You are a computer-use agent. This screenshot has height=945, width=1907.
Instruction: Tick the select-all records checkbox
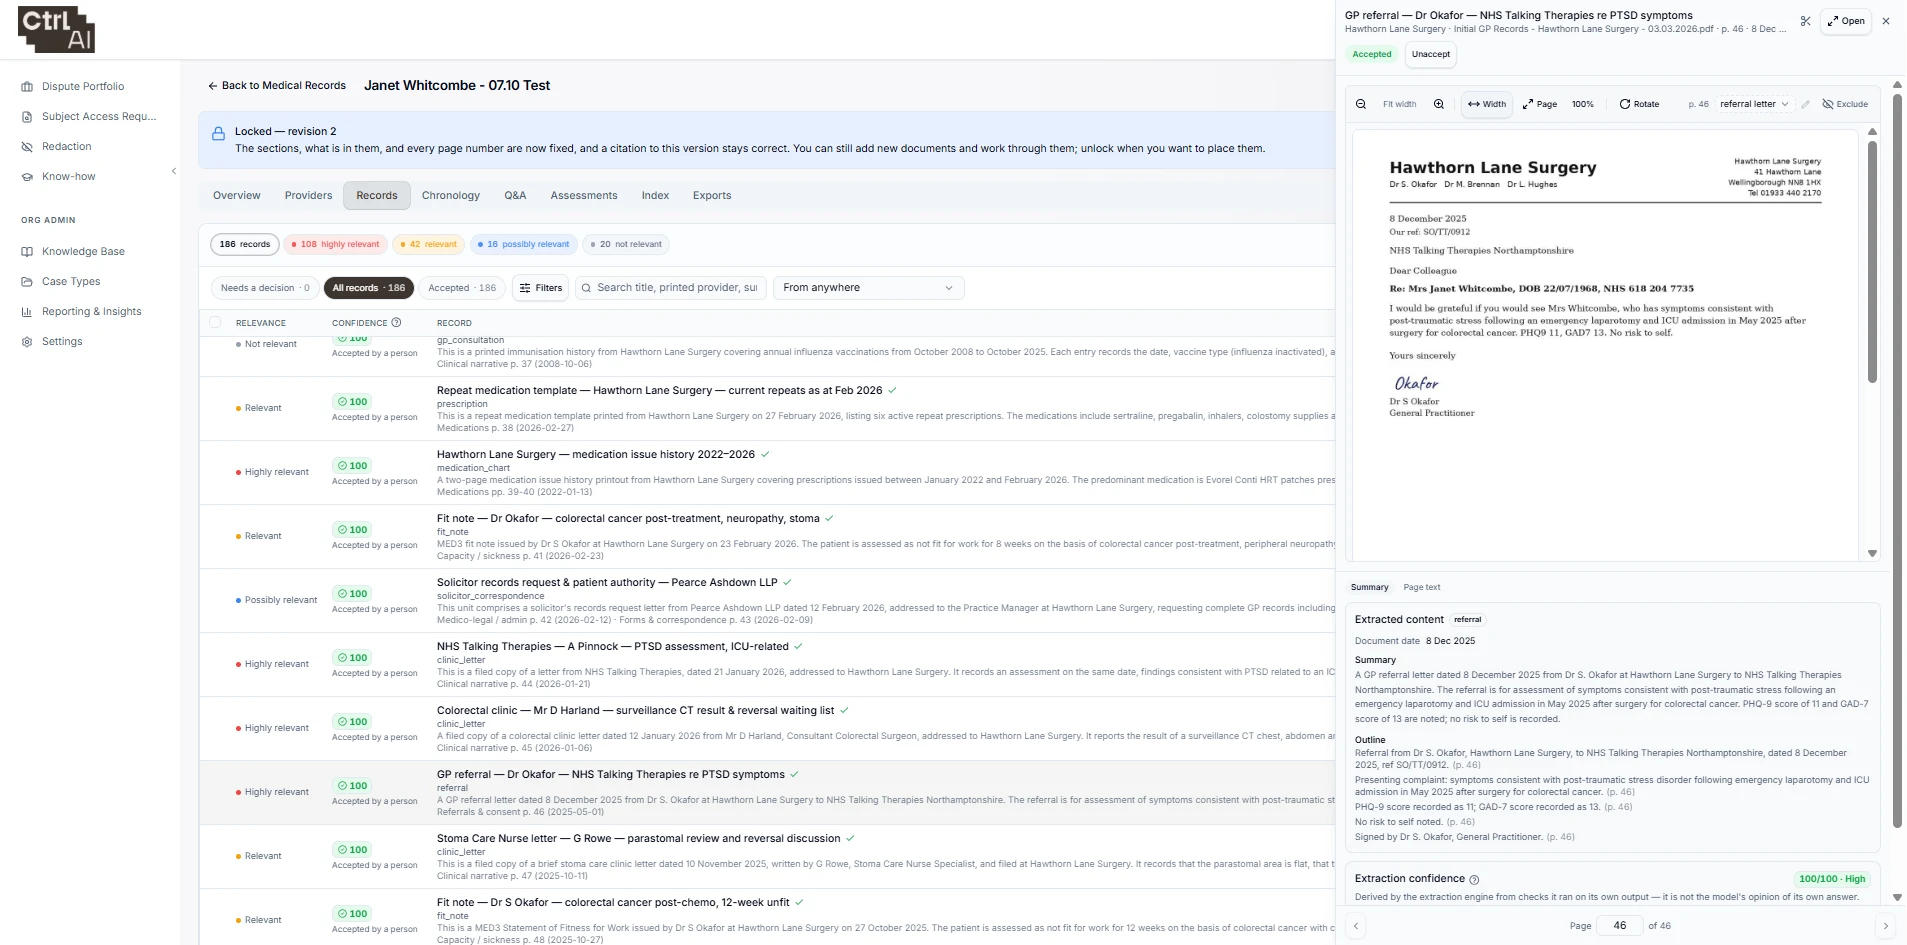point(215,322)
